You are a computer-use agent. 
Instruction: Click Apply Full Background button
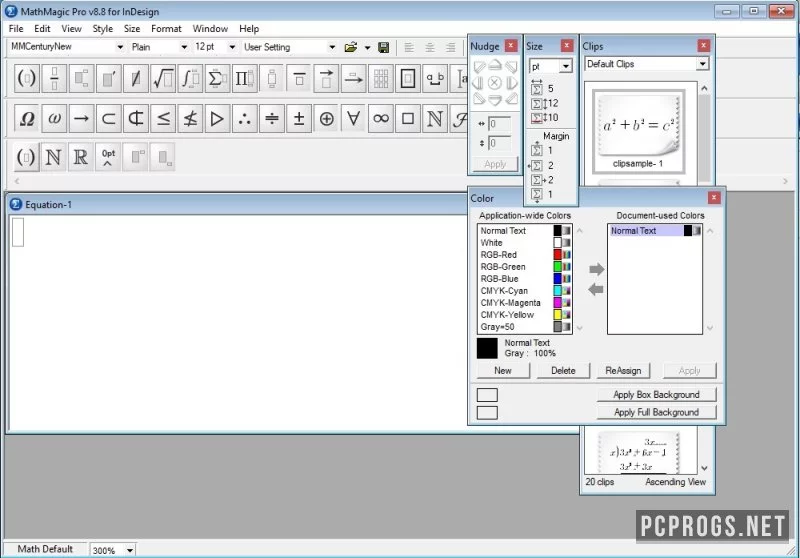(656, 412)
